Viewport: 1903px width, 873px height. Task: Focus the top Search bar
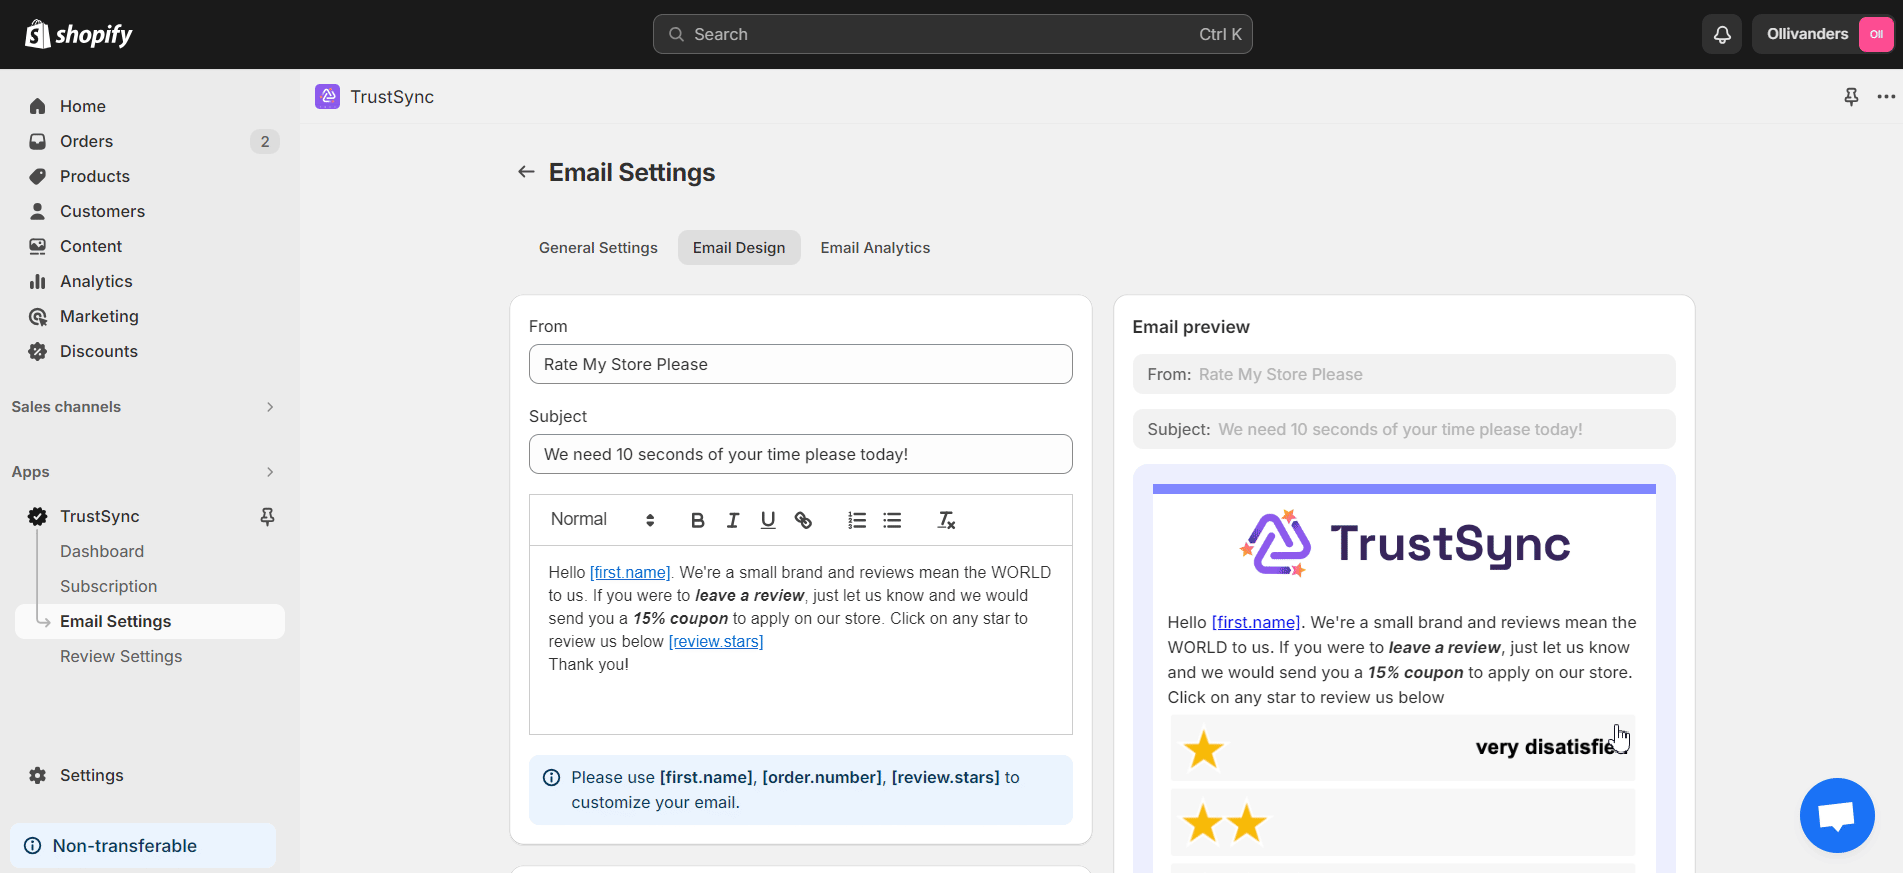point(952,34)
